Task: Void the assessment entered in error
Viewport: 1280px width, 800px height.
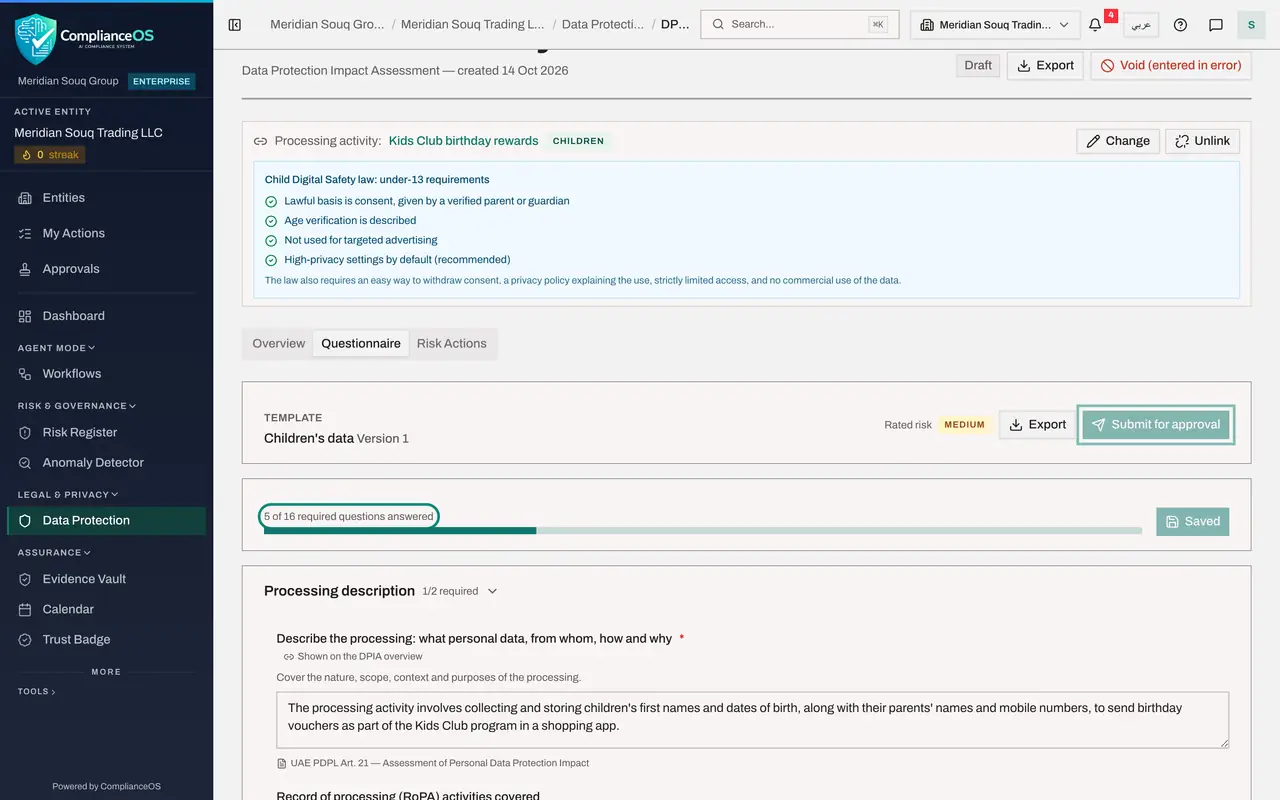Action: 1171,65
